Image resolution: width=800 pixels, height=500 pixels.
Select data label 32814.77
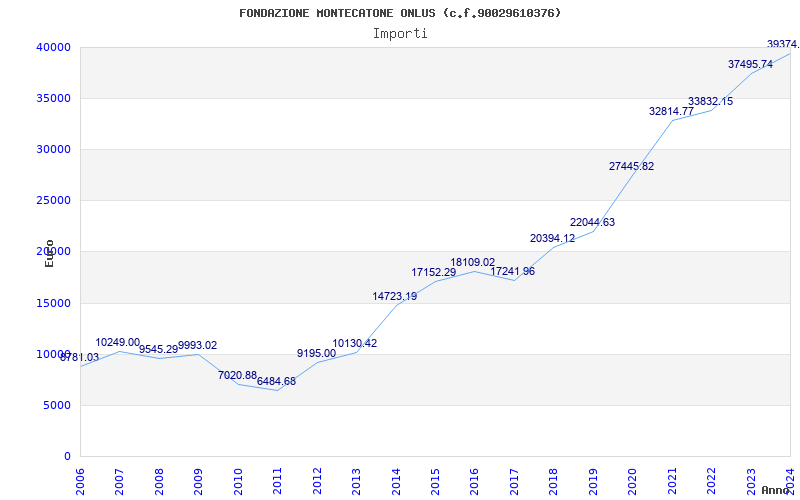pos(671,111)
